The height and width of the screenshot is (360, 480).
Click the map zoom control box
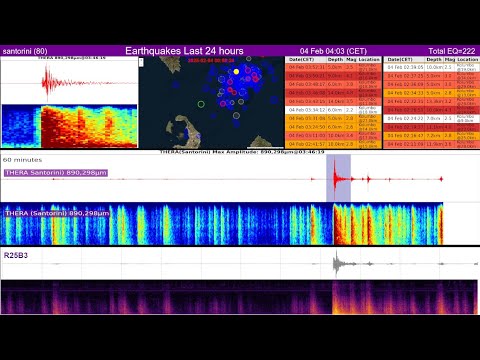point(141,62)
